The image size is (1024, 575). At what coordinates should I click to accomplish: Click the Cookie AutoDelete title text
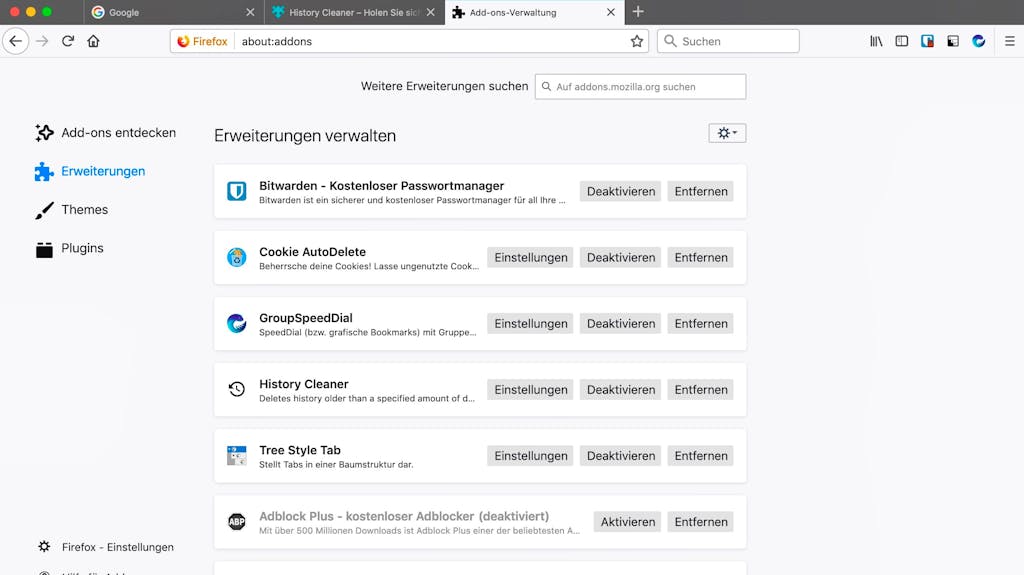pyautogui.click(x=312, y=252)
